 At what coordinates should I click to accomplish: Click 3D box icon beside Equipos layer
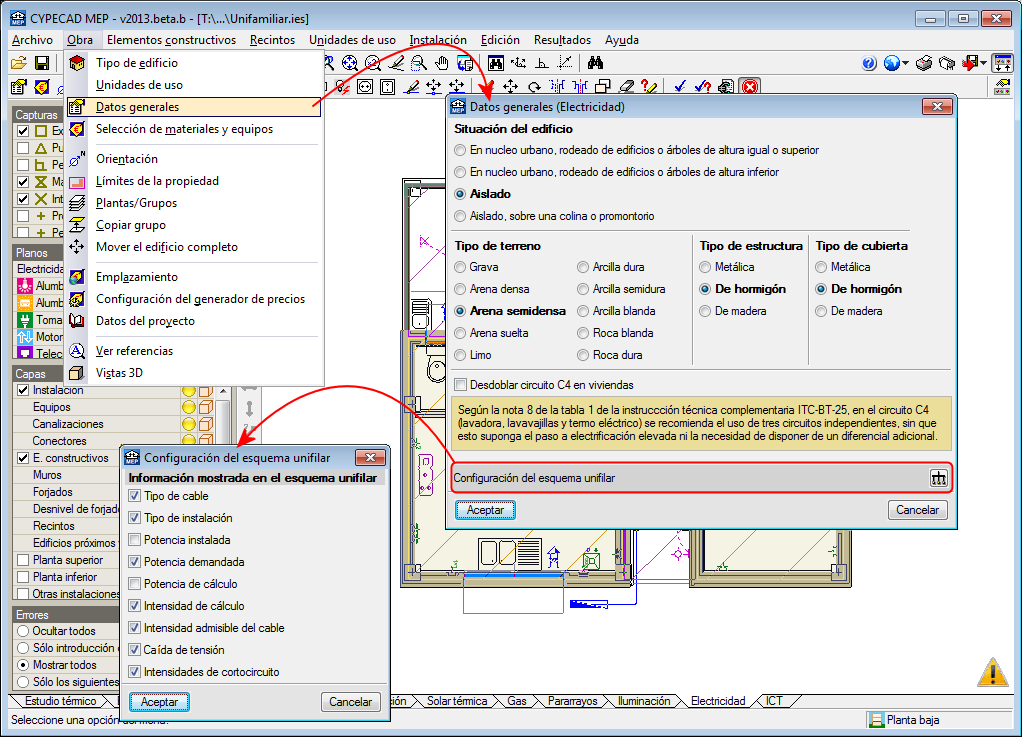coord(206,407)
